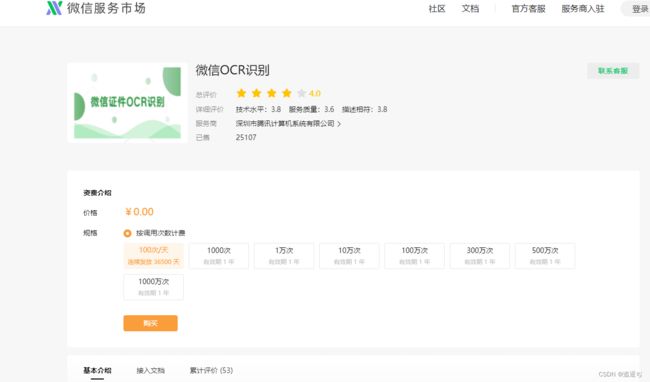Click the 服务质量: 3.6 rating text
Image resolution: width=650 pixels, height=382 pixels.
tap(311, 109)
